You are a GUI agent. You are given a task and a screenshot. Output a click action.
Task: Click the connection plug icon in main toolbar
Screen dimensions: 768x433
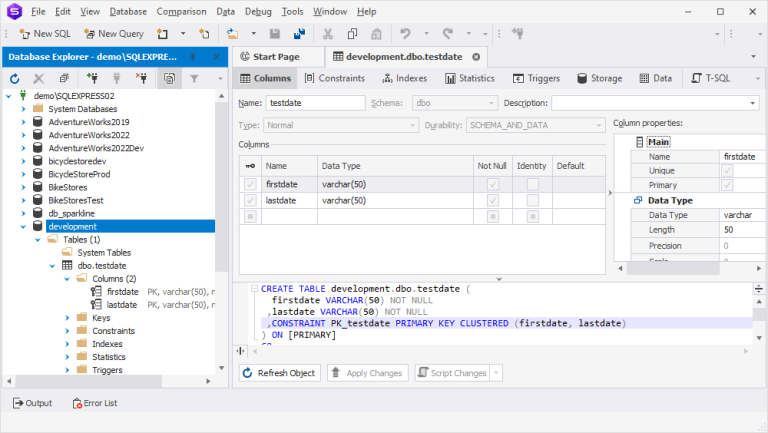pos(518,34)
